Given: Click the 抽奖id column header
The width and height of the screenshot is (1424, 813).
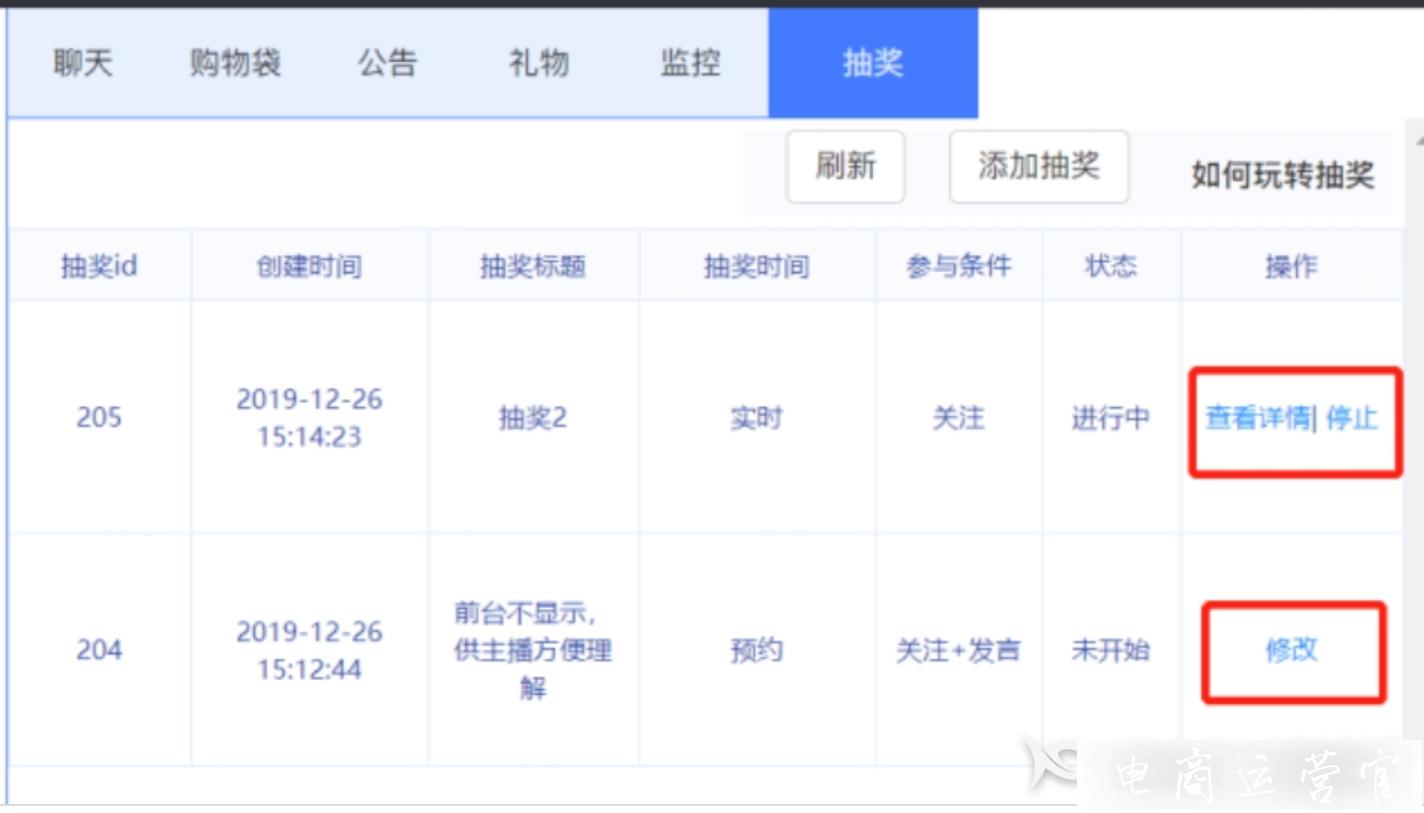Looking at the screenshot, I should (x=99, y=266).
